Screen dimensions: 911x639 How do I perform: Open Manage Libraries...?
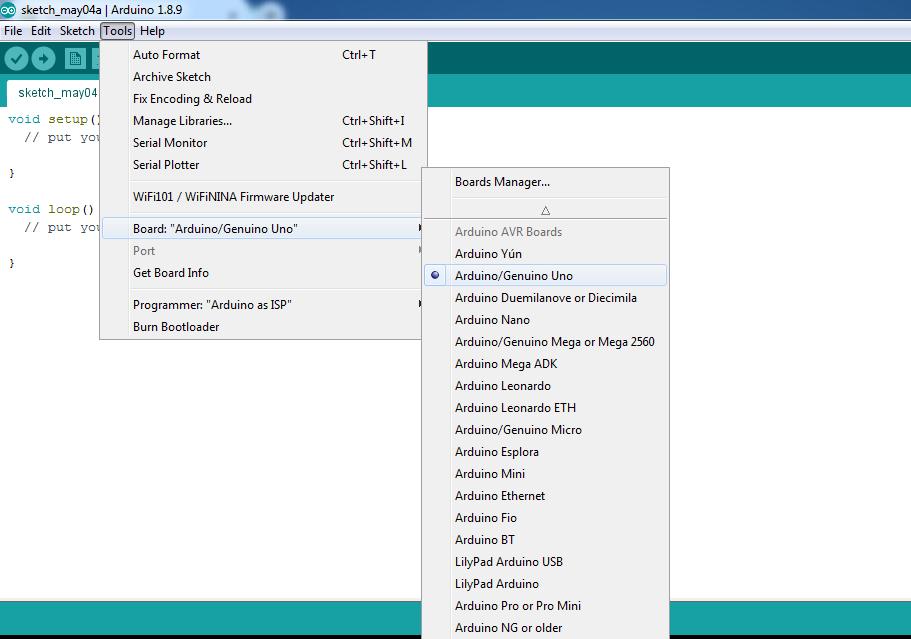261,121
